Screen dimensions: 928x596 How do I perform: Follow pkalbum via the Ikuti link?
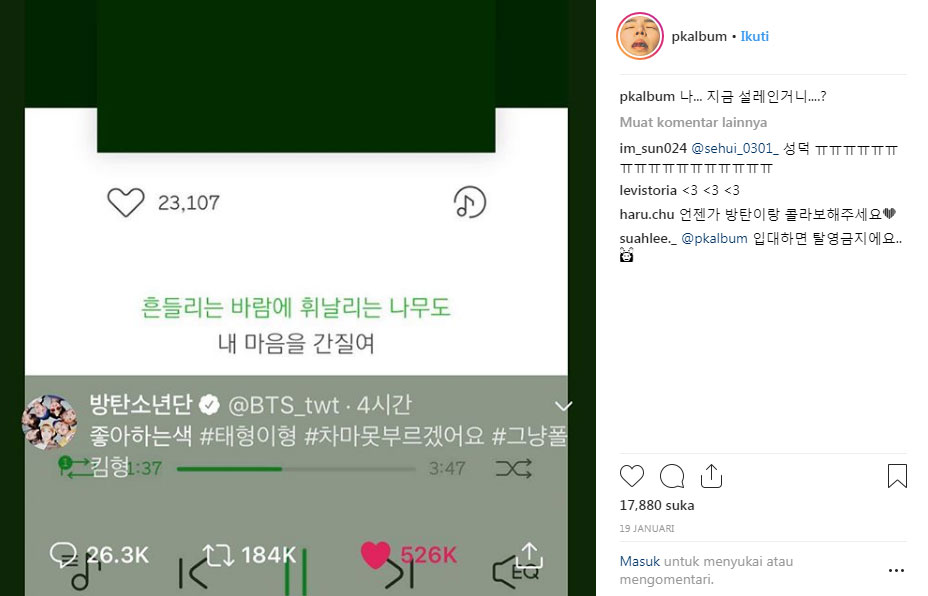click(x=755, y=36)
